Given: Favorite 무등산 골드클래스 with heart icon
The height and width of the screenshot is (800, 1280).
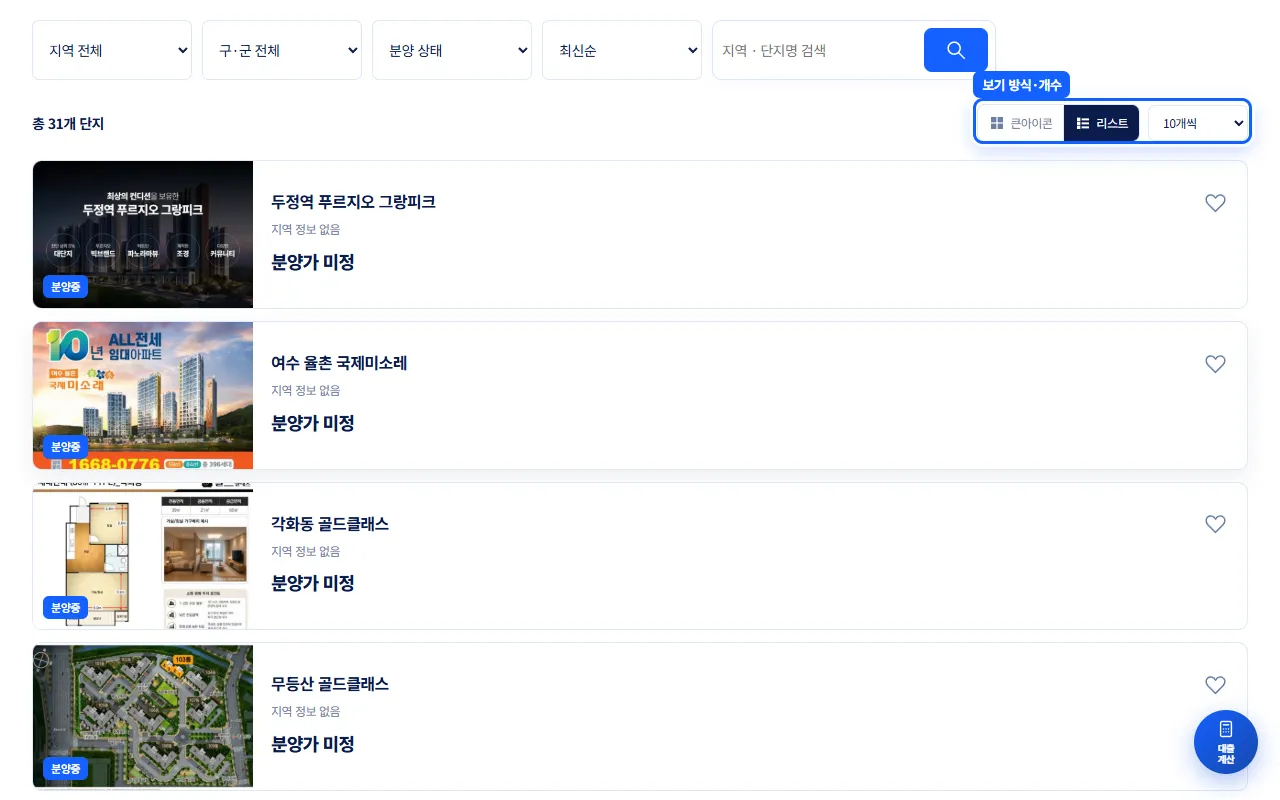Looking at the screenshot, I should coord(1215,685).
